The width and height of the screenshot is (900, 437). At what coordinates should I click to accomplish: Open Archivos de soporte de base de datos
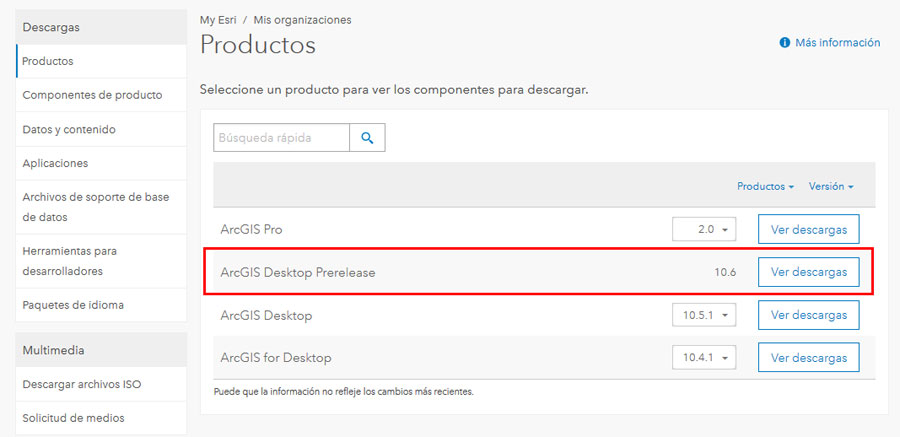pos(102,207)
